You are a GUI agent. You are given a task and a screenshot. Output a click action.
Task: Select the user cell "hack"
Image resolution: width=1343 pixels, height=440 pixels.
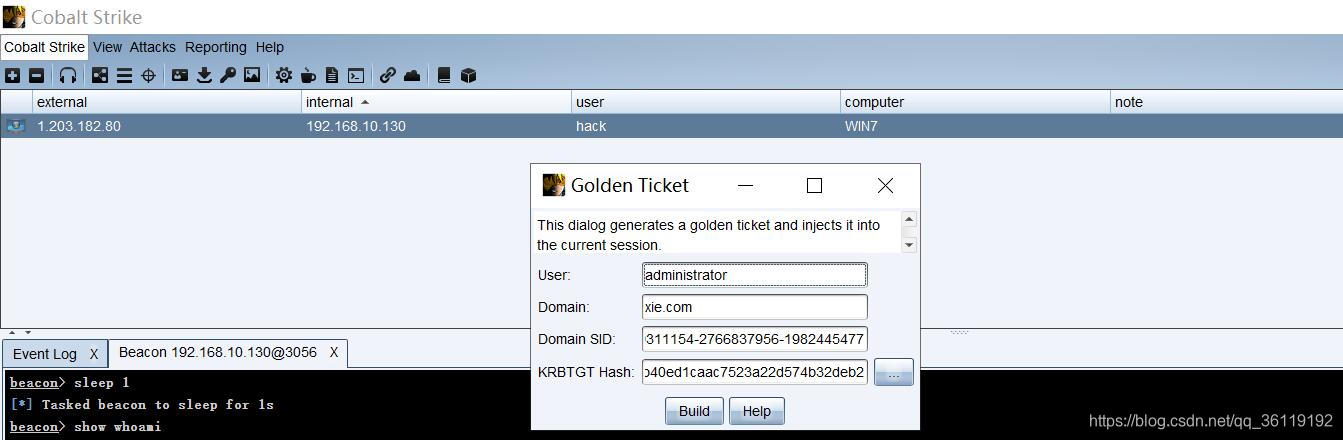pyautogui.click(x=706, y=126)
